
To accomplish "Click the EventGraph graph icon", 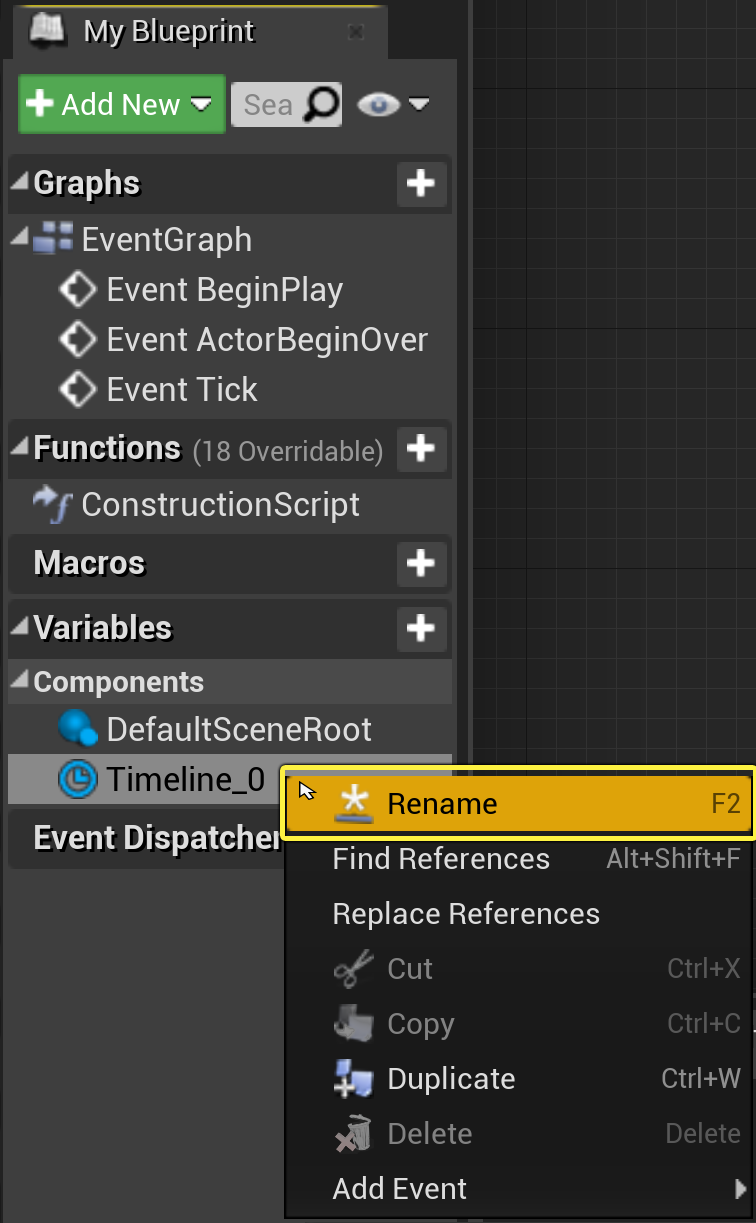I will pos(53,239).
